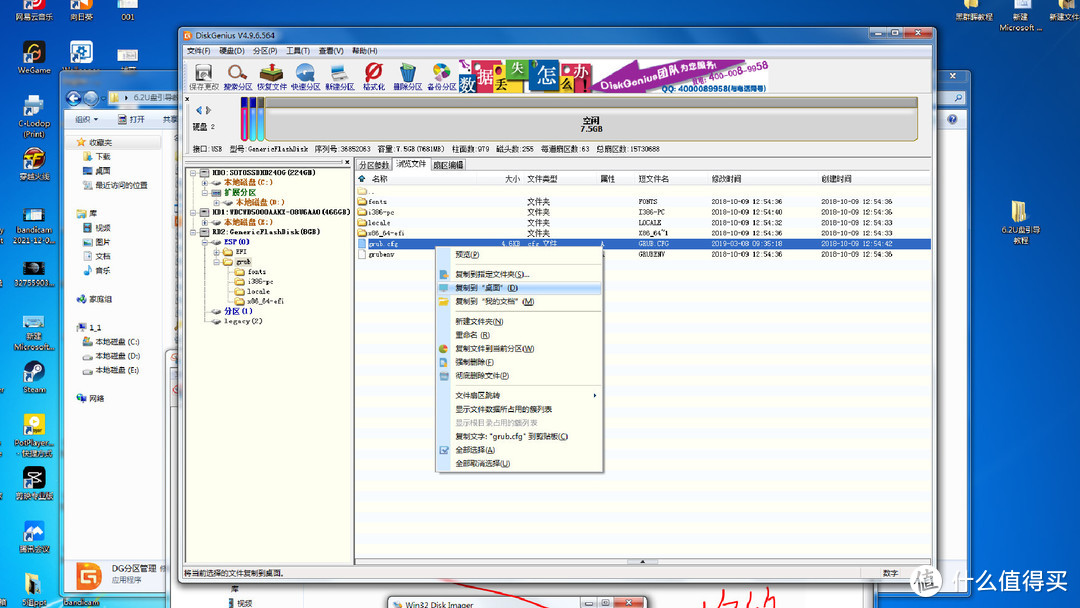
Task: Select the 格式化 (Format) toolbar icon
Action: 373,77
